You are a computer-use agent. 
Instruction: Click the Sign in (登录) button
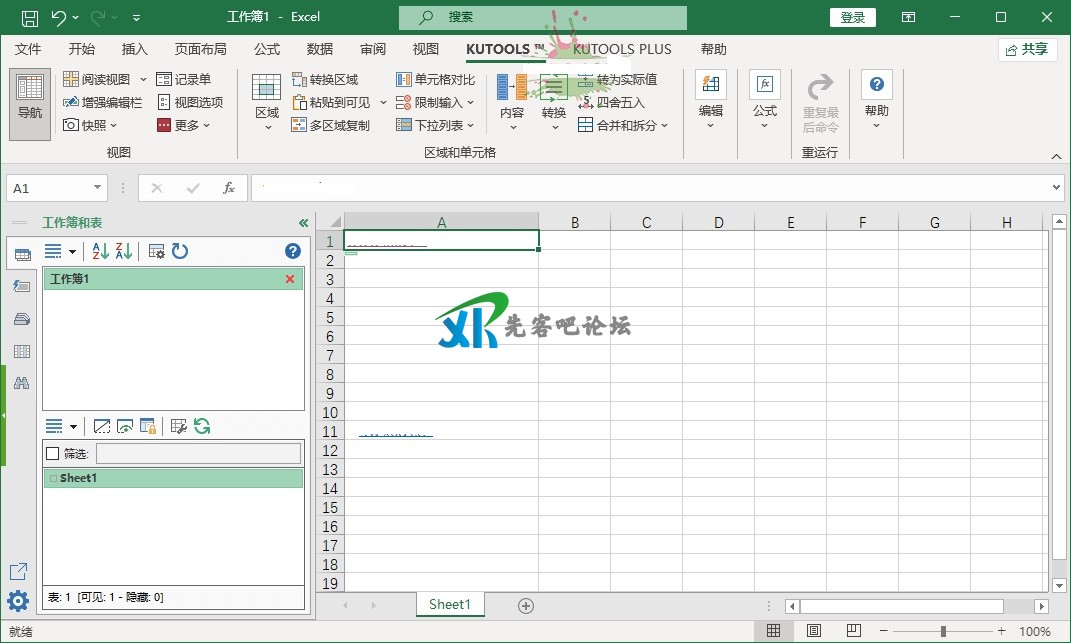pos(853,17)
